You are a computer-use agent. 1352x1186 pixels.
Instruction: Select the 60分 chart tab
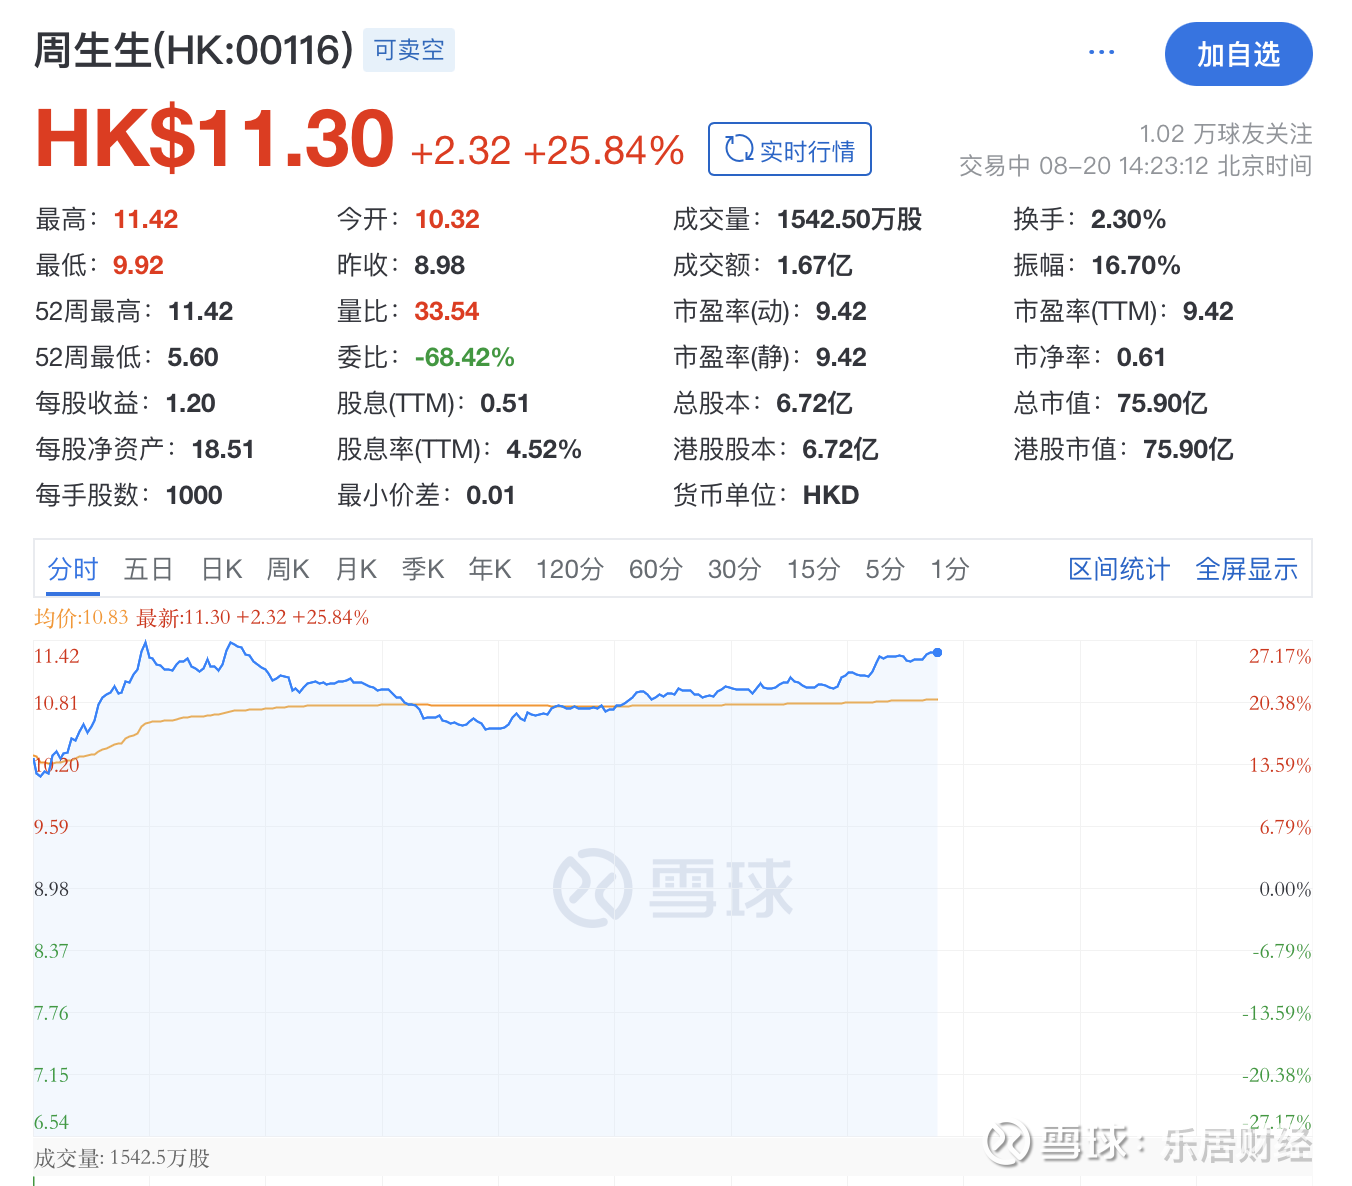656,569
